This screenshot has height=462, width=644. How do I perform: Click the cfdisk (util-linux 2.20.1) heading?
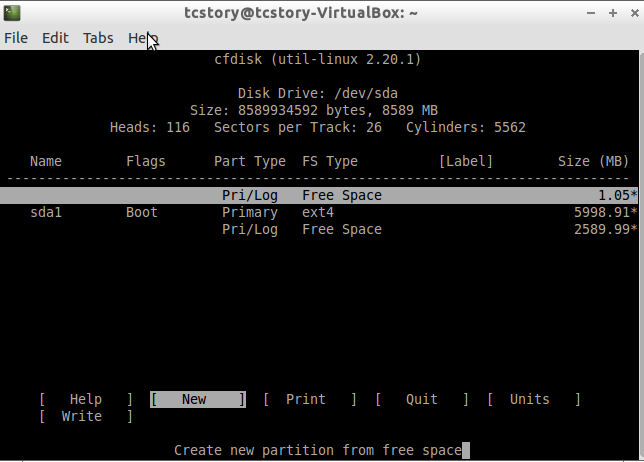318,60
